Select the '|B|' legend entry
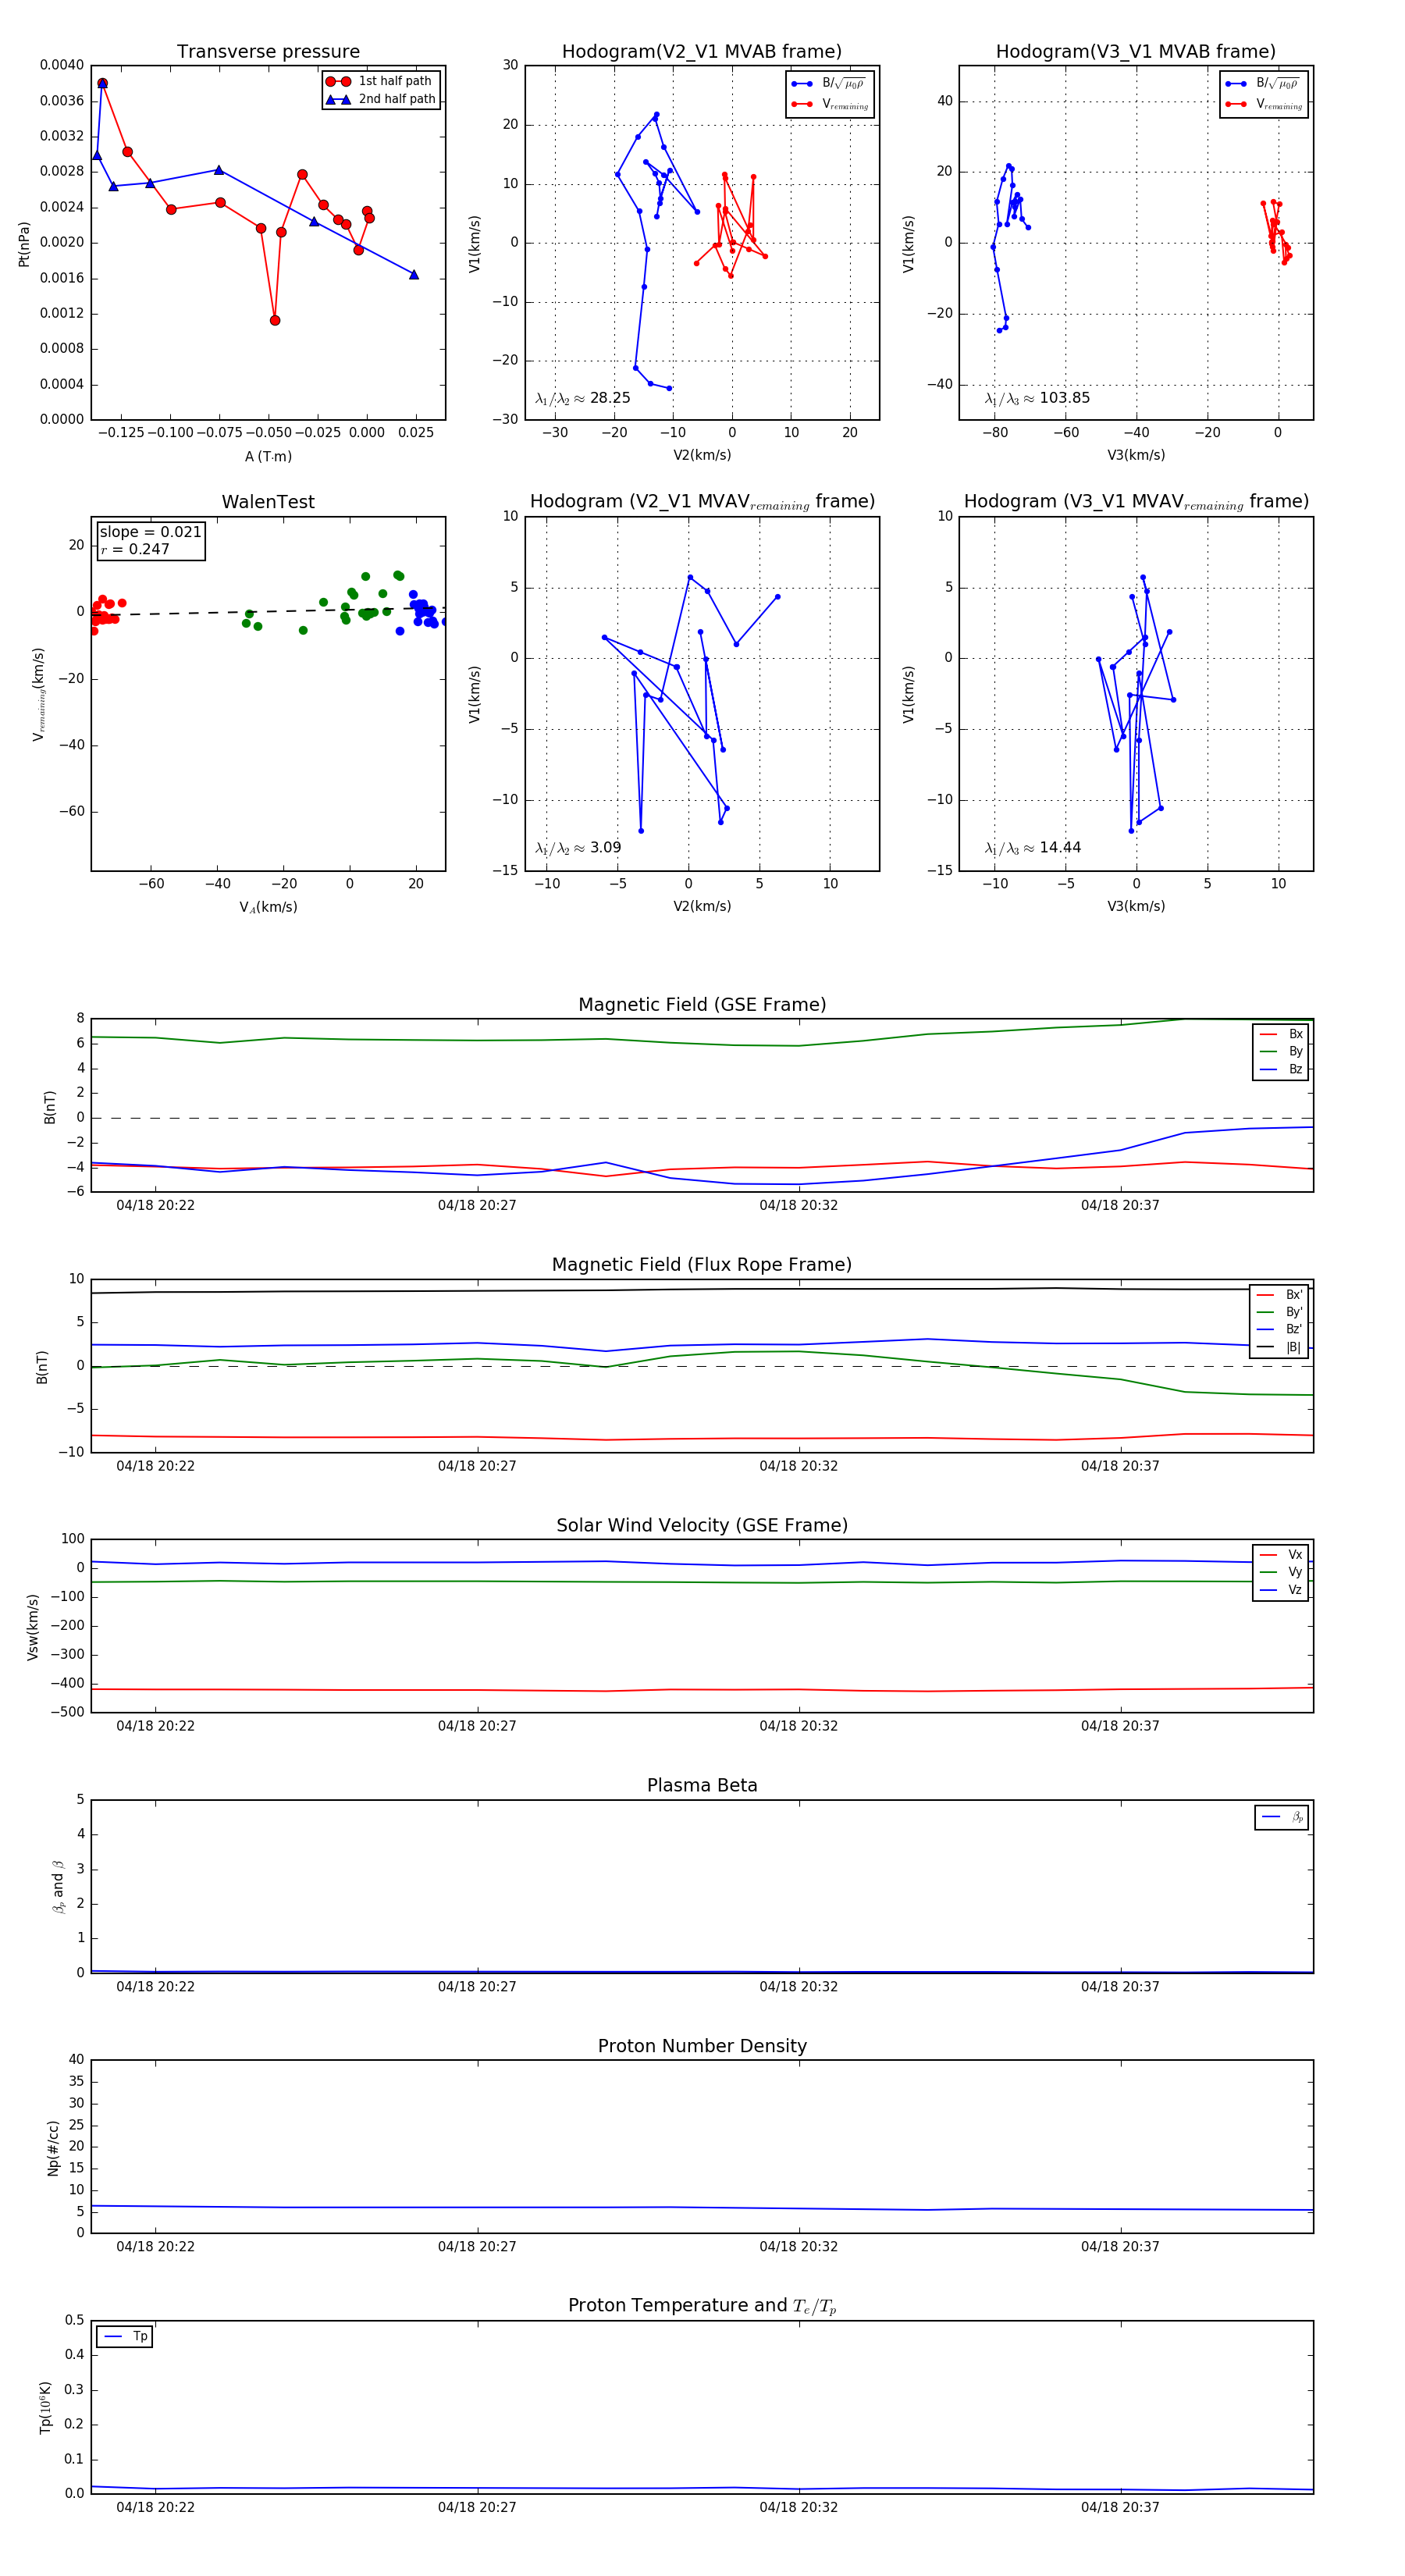This screenshot has width=1405, height=2576. pyautogui.click(x=1279, y=1347)
